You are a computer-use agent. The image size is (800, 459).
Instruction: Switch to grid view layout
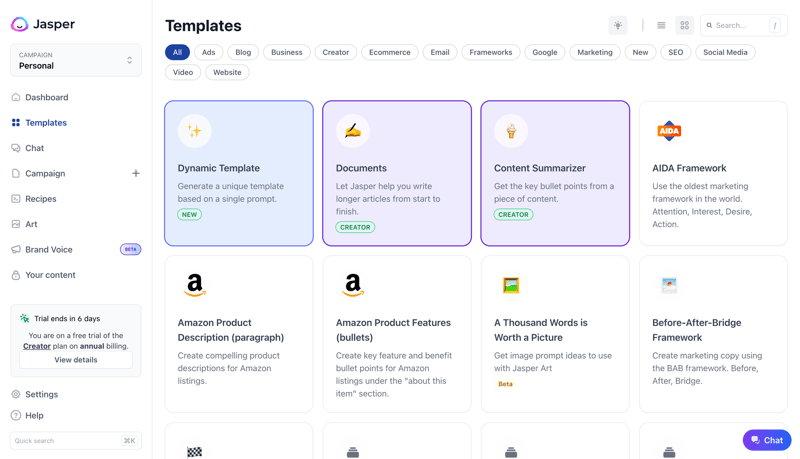685,25
